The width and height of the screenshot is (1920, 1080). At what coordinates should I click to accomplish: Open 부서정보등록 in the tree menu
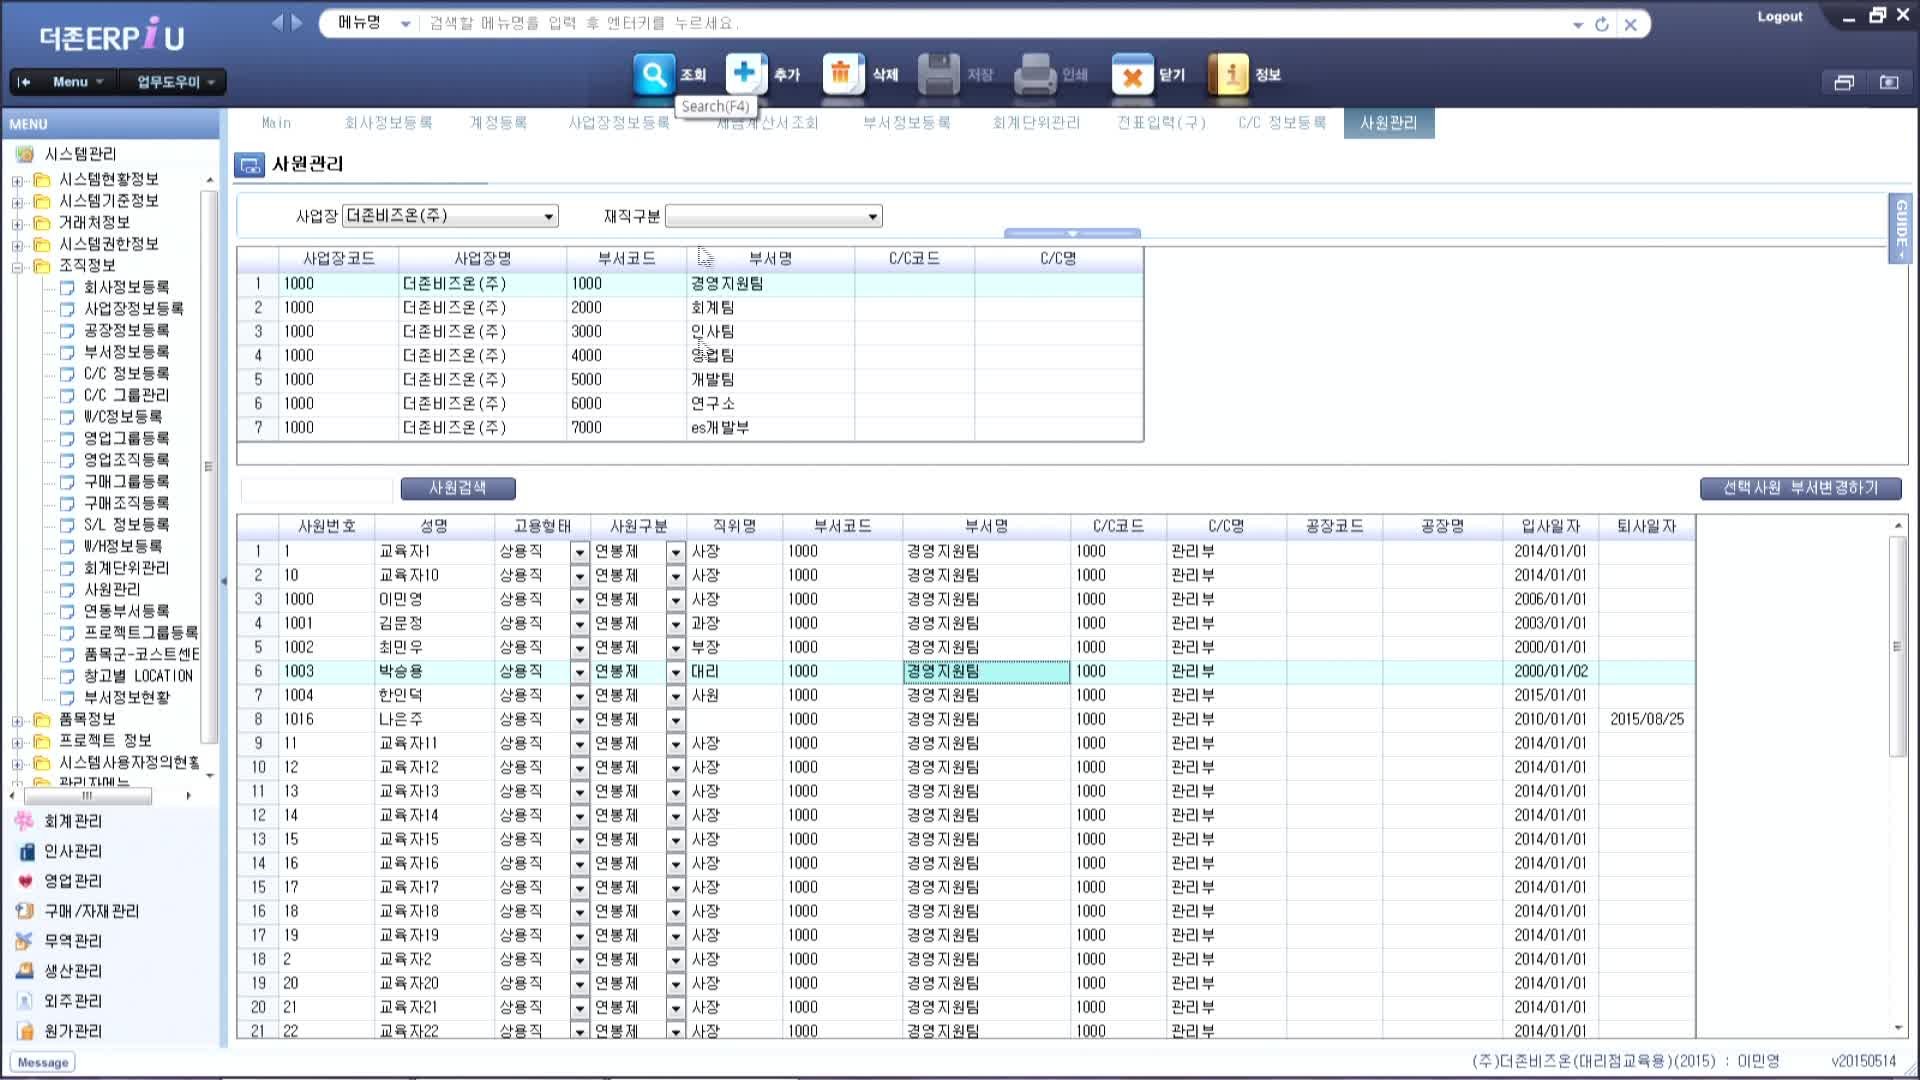tap(126, 352)
